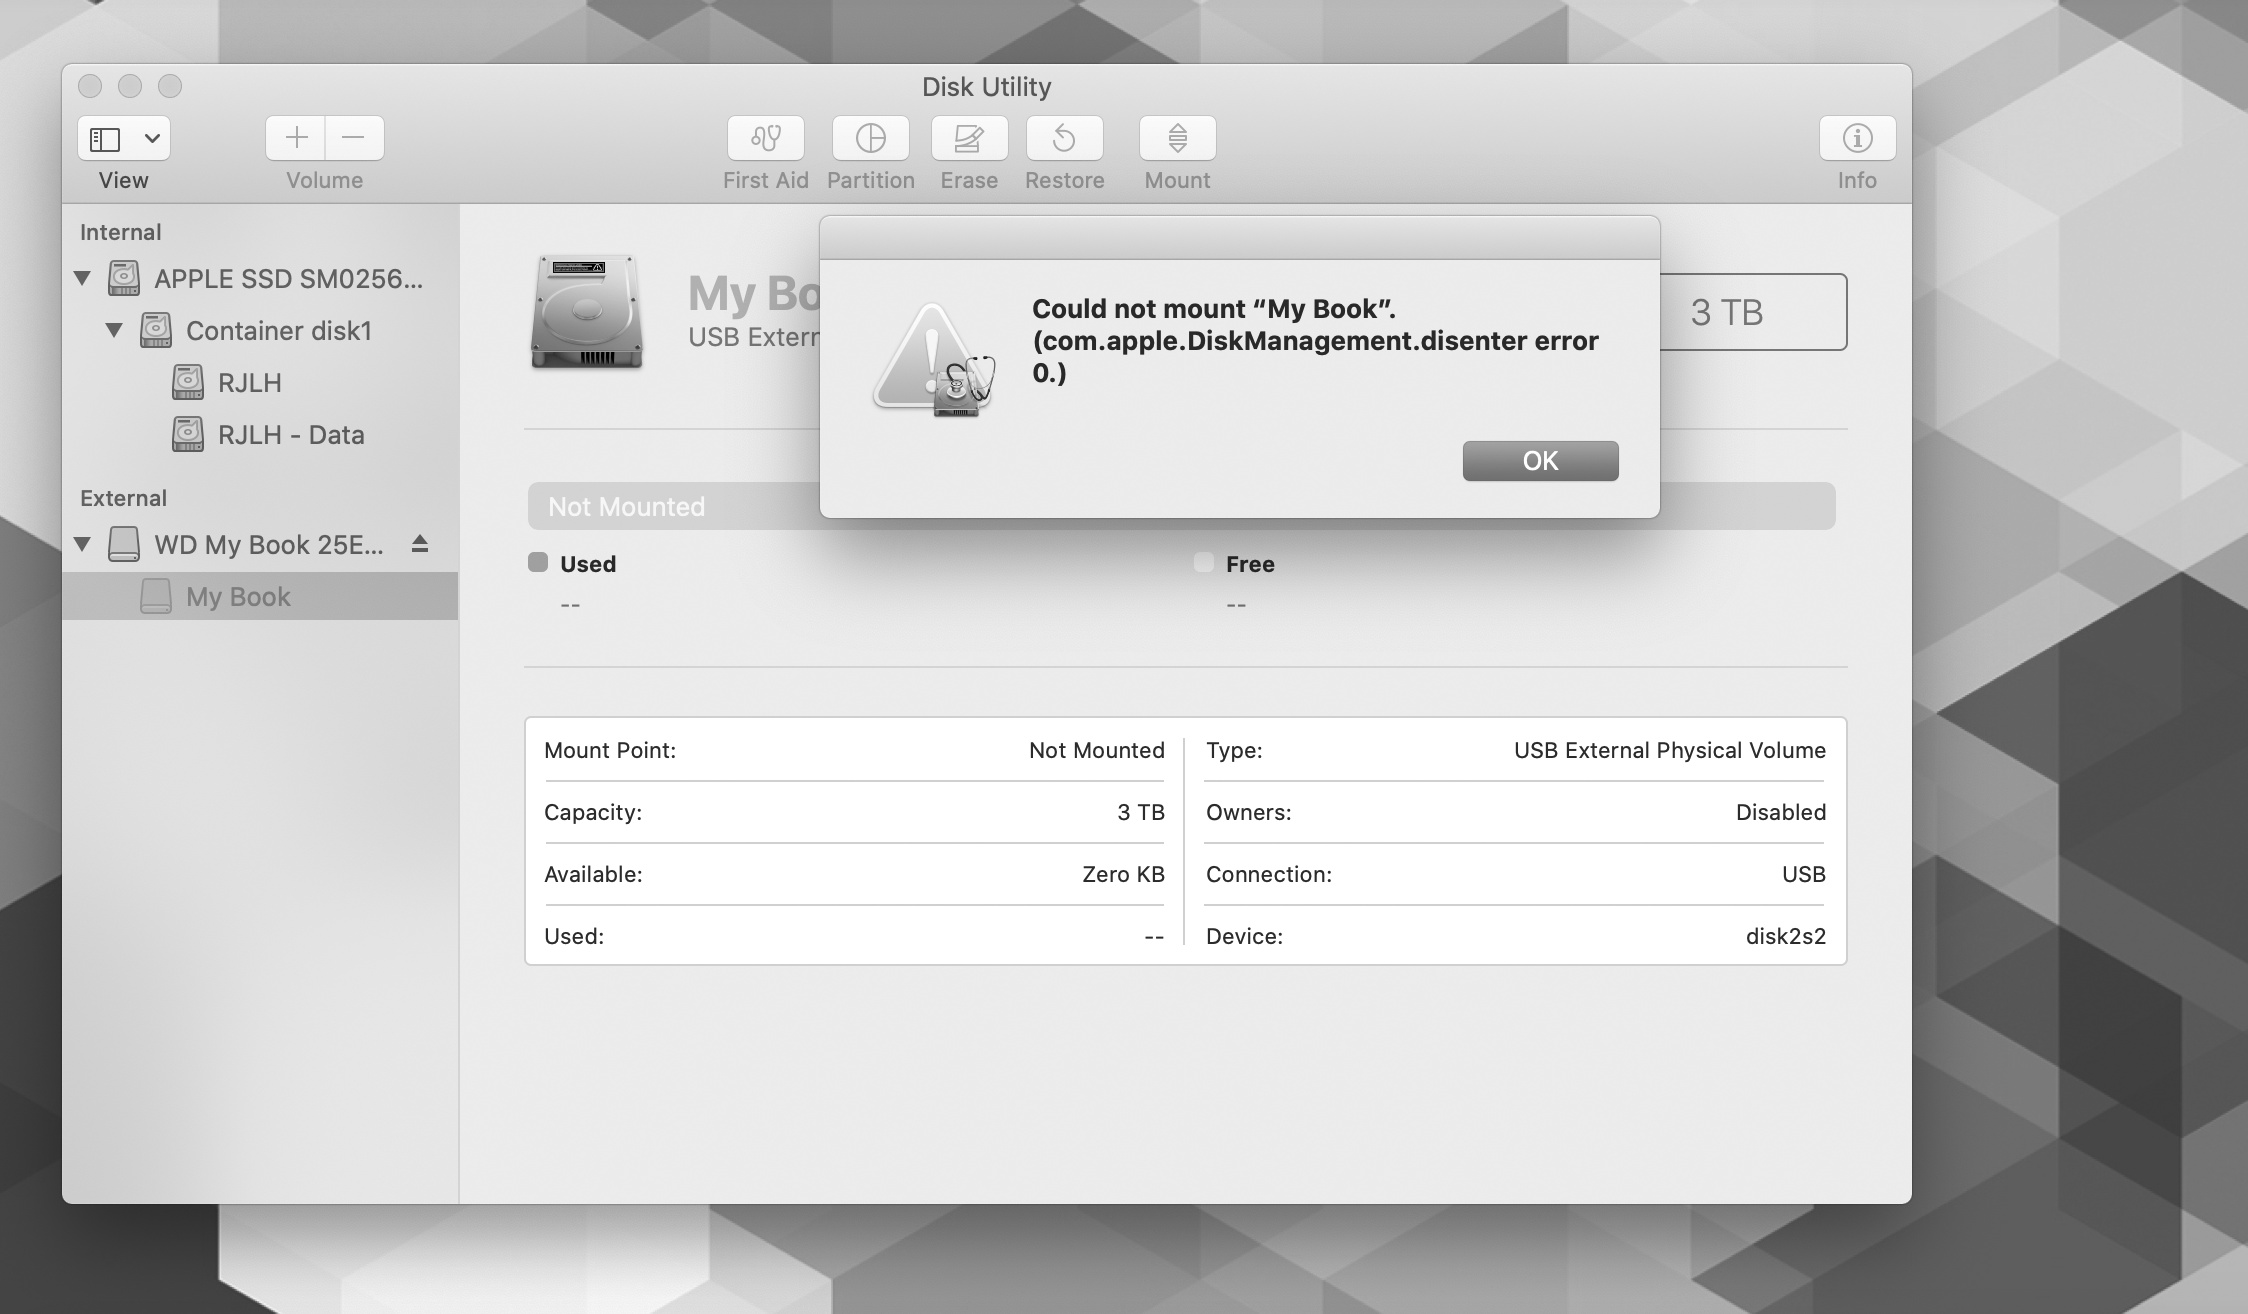The image size is (2248, 1314).
Task: Select the RJLH volume in sidebar
Action: point(249,382)
